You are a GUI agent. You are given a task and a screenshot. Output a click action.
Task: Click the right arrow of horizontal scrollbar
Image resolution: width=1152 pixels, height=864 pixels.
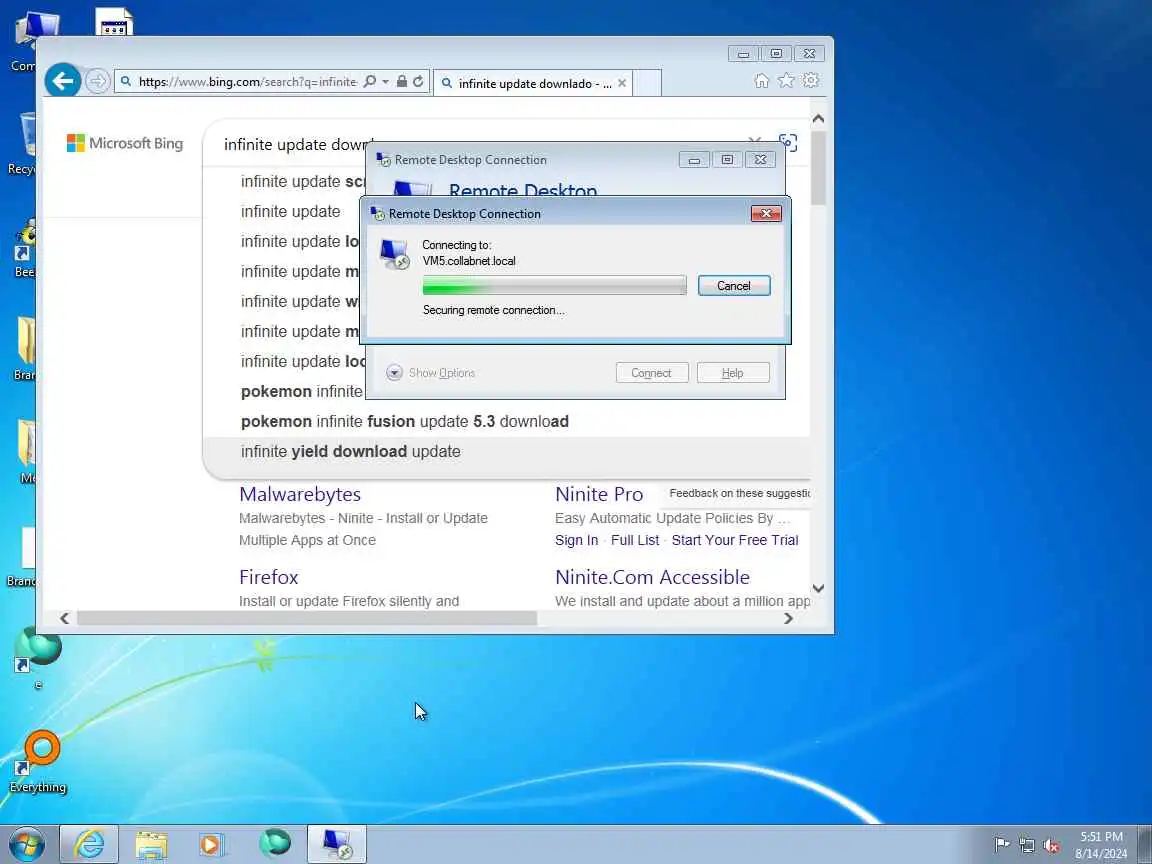[788, 619]
